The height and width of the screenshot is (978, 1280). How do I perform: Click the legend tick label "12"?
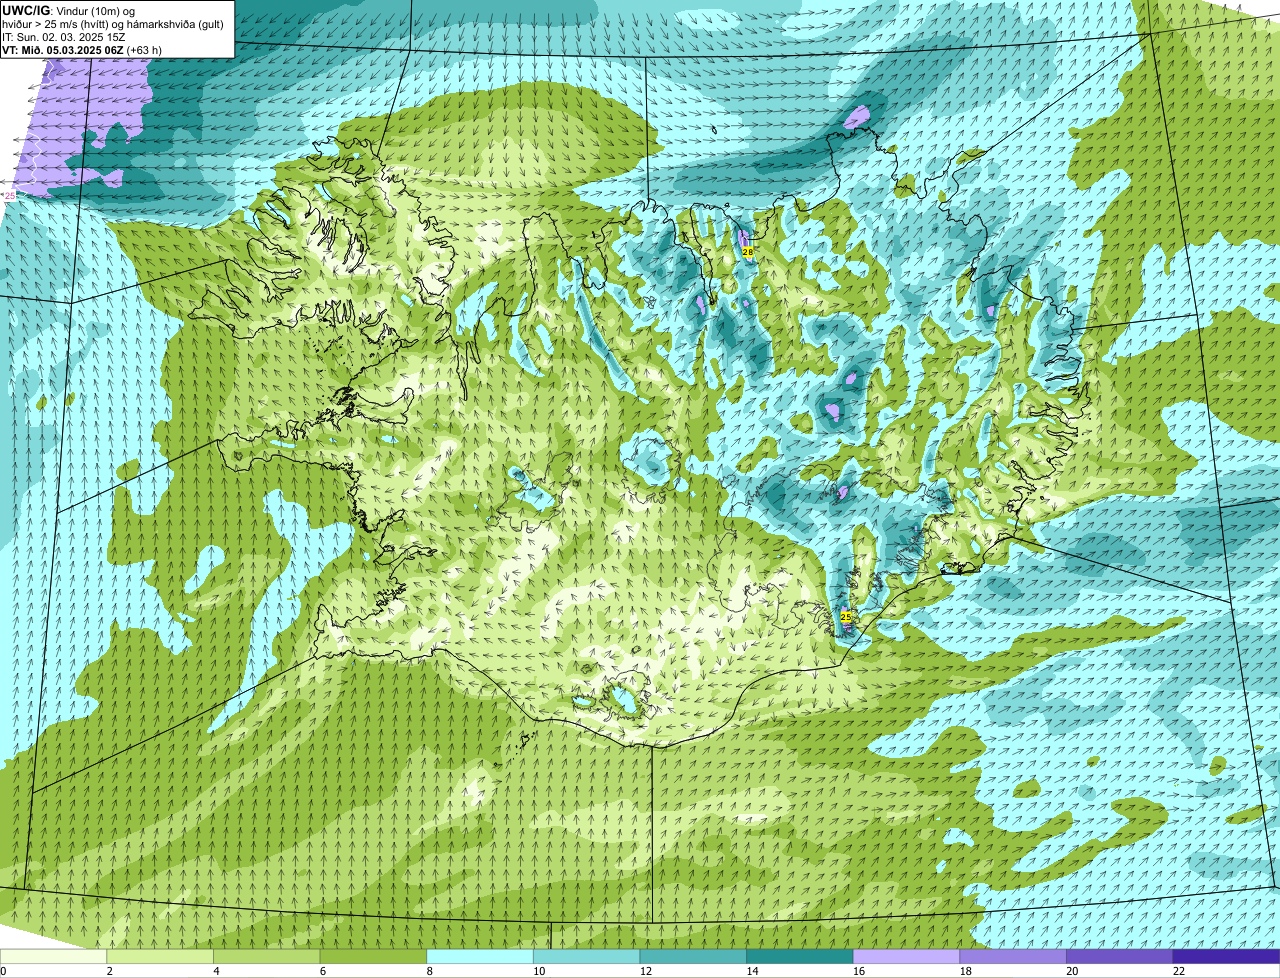pyautogui.click(x=645, y=971)
